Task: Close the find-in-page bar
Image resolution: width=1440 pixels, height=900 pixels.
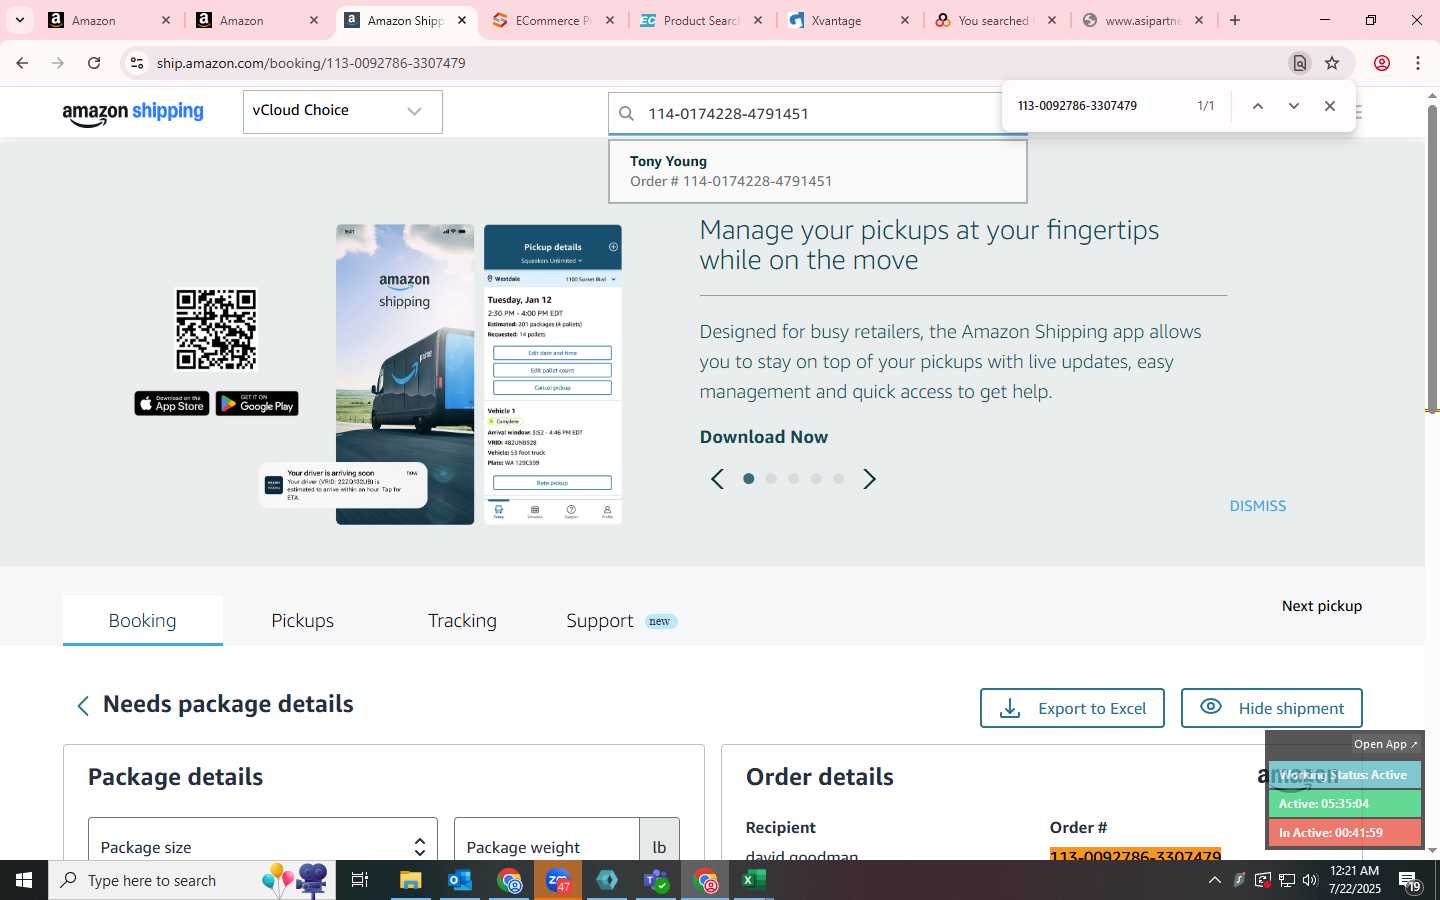Action: point(1330,106)
